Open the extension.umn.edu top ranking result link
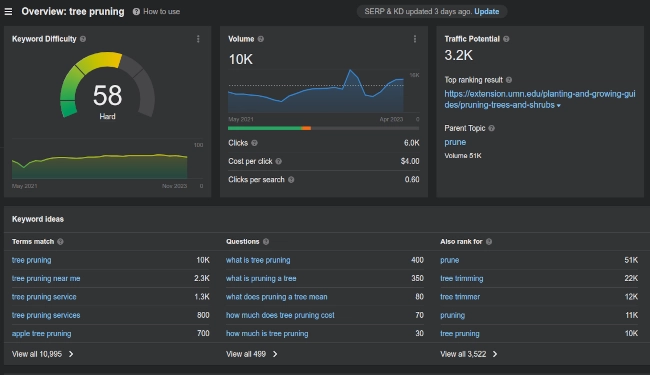Image resolution: width=650 pixels, height=375 pixels. (540, 99)
